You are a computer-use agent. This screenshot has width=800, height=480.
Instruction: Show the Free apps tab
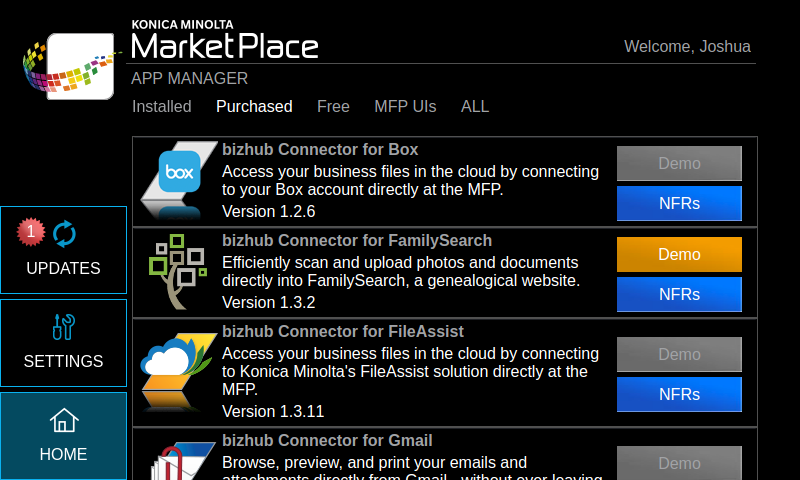pyautogui.click(x=333, y=106)
